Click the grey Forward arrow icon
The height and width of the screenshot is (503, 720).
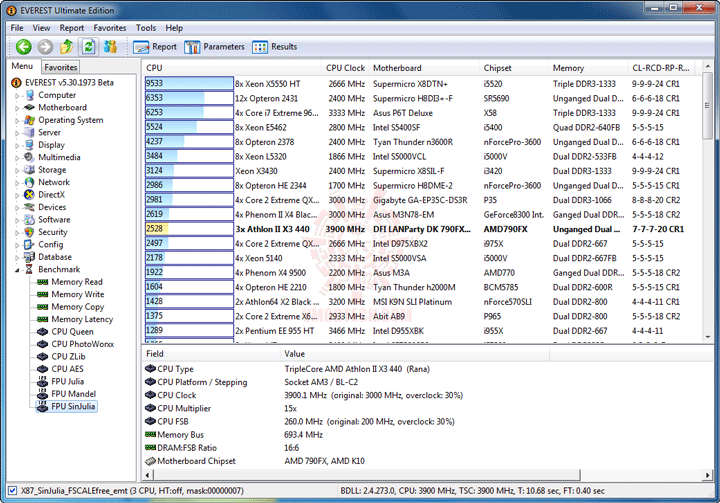point(45,46)
